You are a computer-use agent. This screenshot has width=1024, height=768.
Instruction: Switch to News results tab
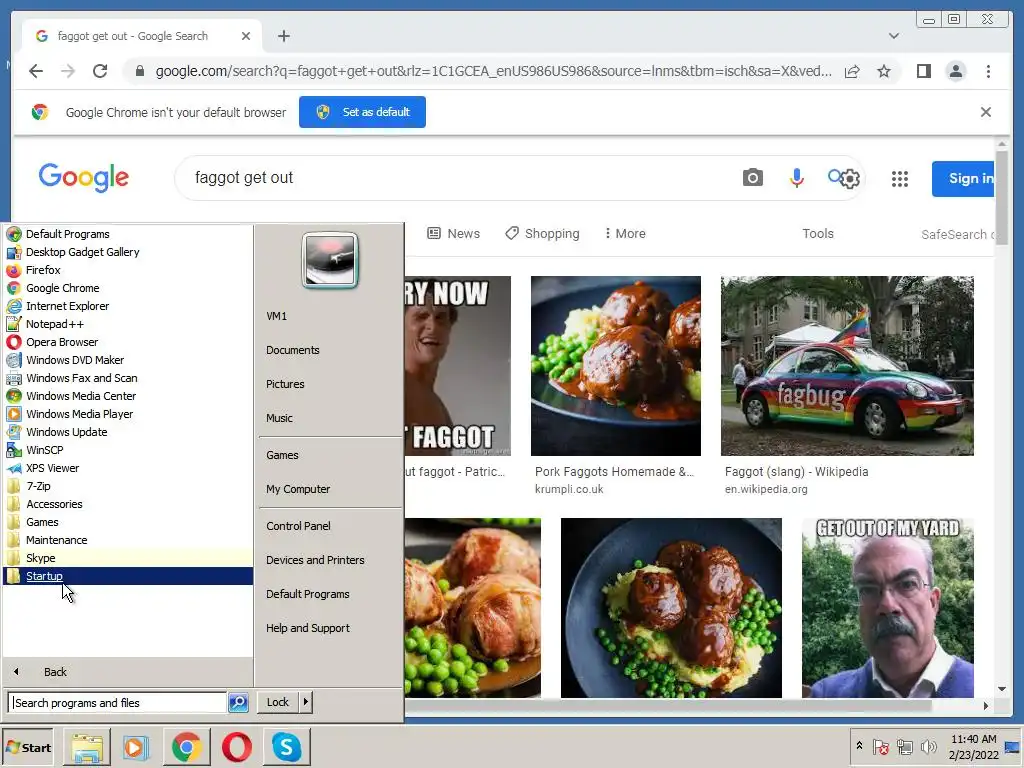click(453, 233)
